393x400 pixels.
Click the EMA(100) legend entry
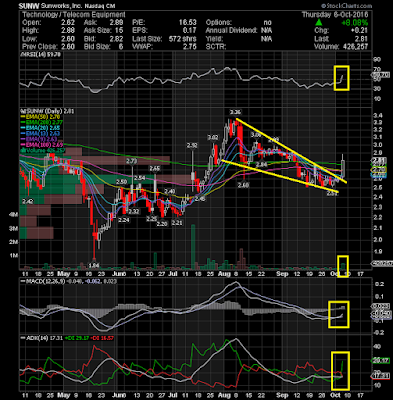coord(41,145)
